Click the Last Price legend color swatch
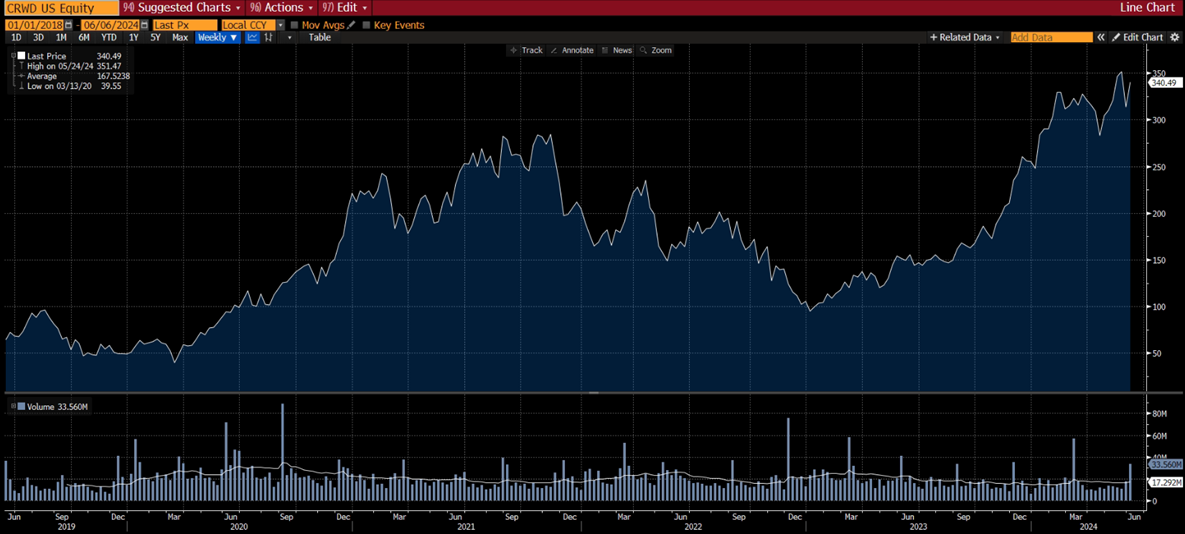 [x=21, y=56]
